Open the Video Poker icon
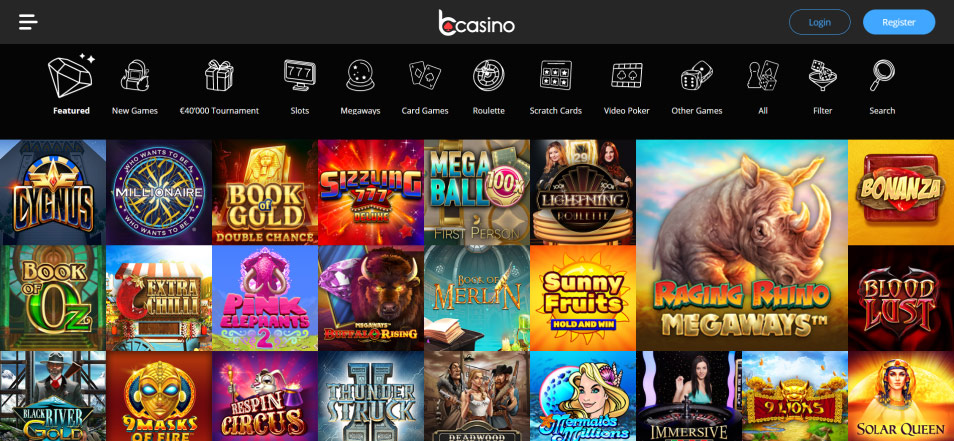The height and width of the screenshot is (441, 954). [627, 76]
